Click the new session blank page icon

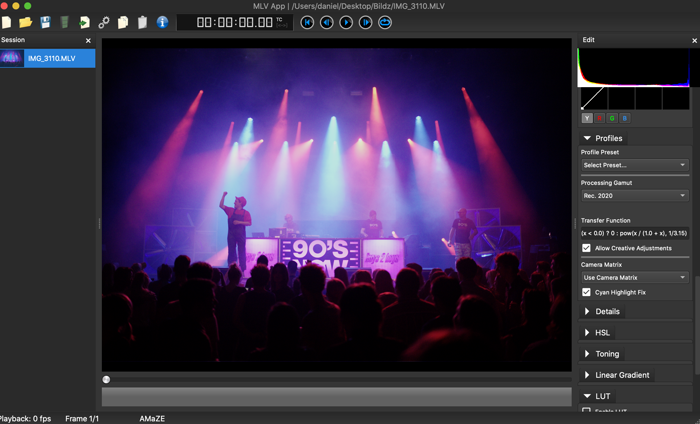pyautogui.click(x=6, y=22)
